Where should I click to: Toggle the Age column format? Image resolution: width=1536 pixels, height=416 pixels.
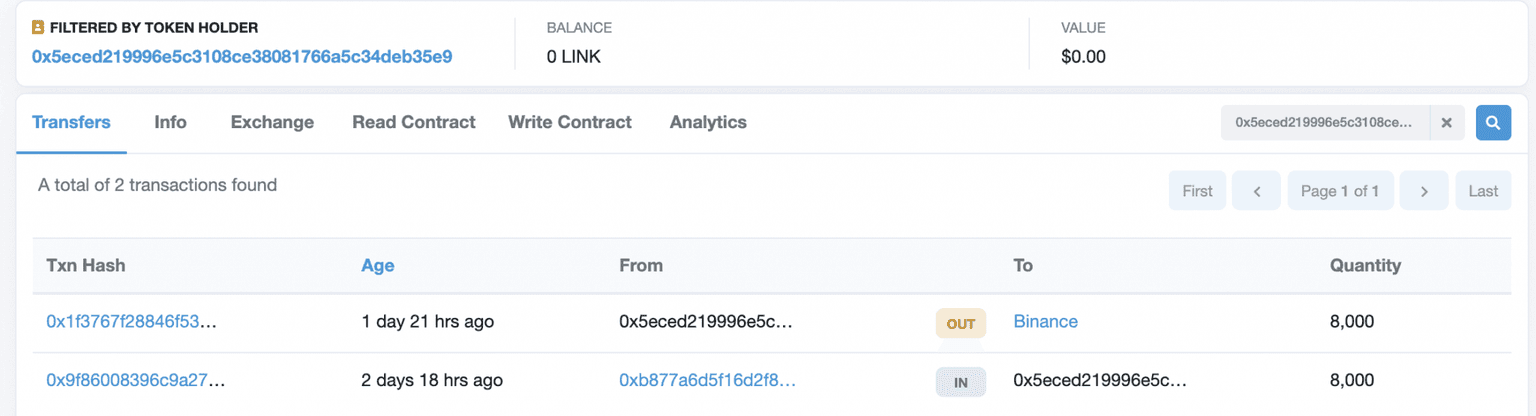(377, 266)
